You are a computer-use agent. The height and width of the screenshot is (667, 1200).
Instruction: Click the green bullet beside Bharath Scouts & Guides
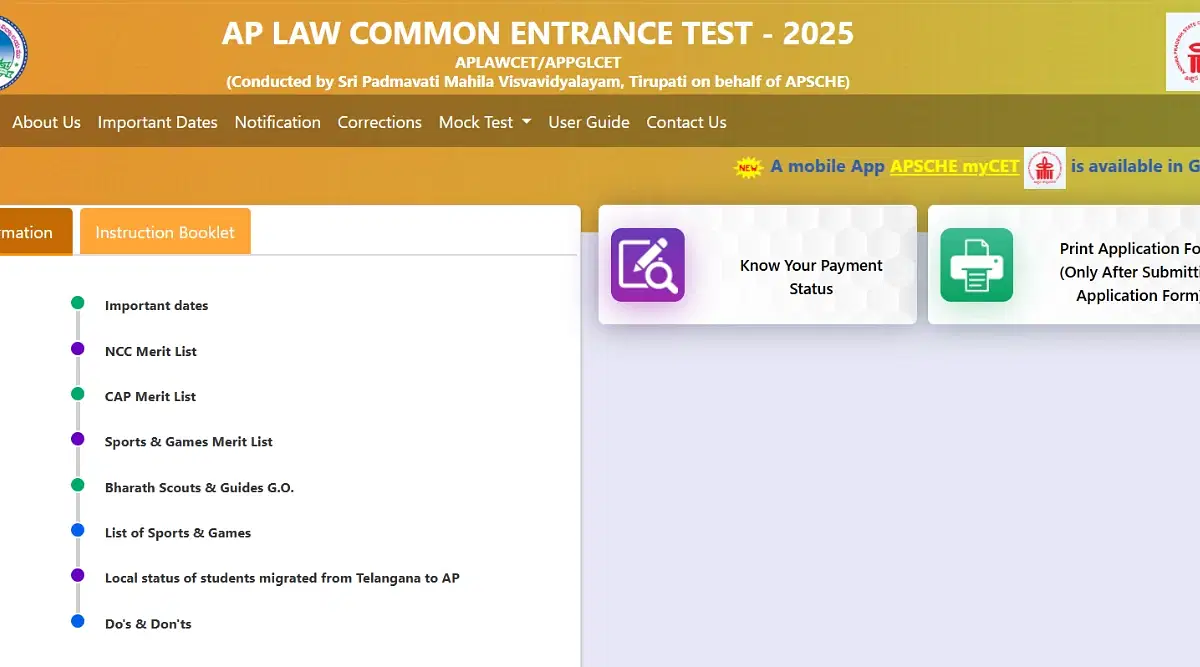(78, 485)
